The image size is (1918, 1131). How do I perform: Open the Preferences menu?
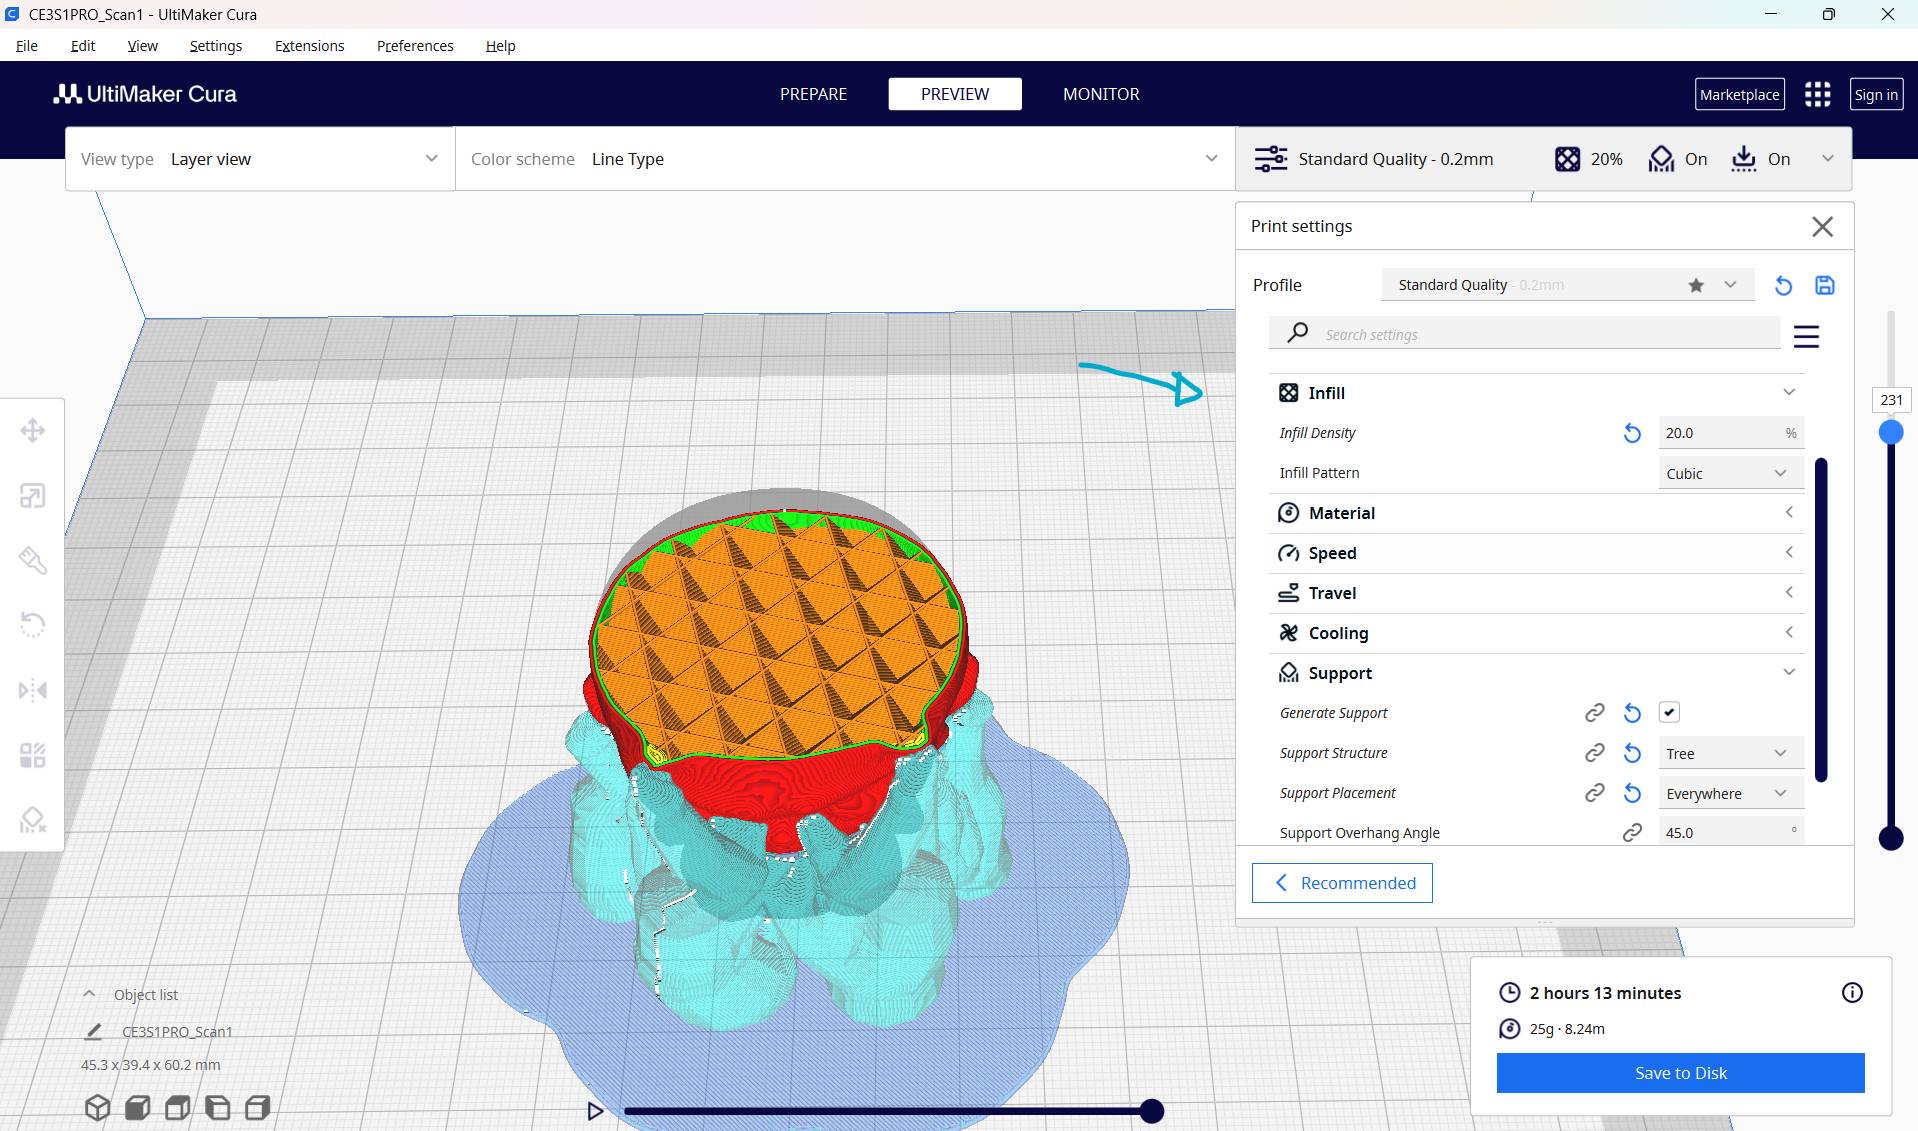pyautogui.click(x=415, y=46)
